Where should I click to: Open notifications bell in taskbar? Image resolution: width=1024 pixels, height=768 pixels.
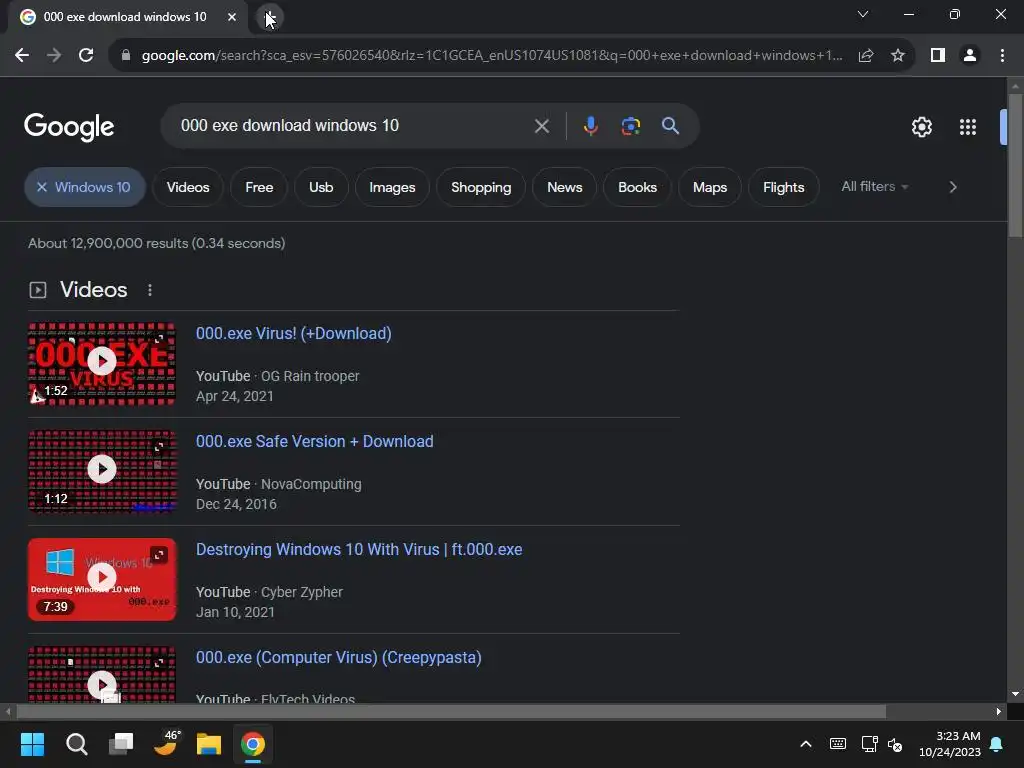coord(997,744)
